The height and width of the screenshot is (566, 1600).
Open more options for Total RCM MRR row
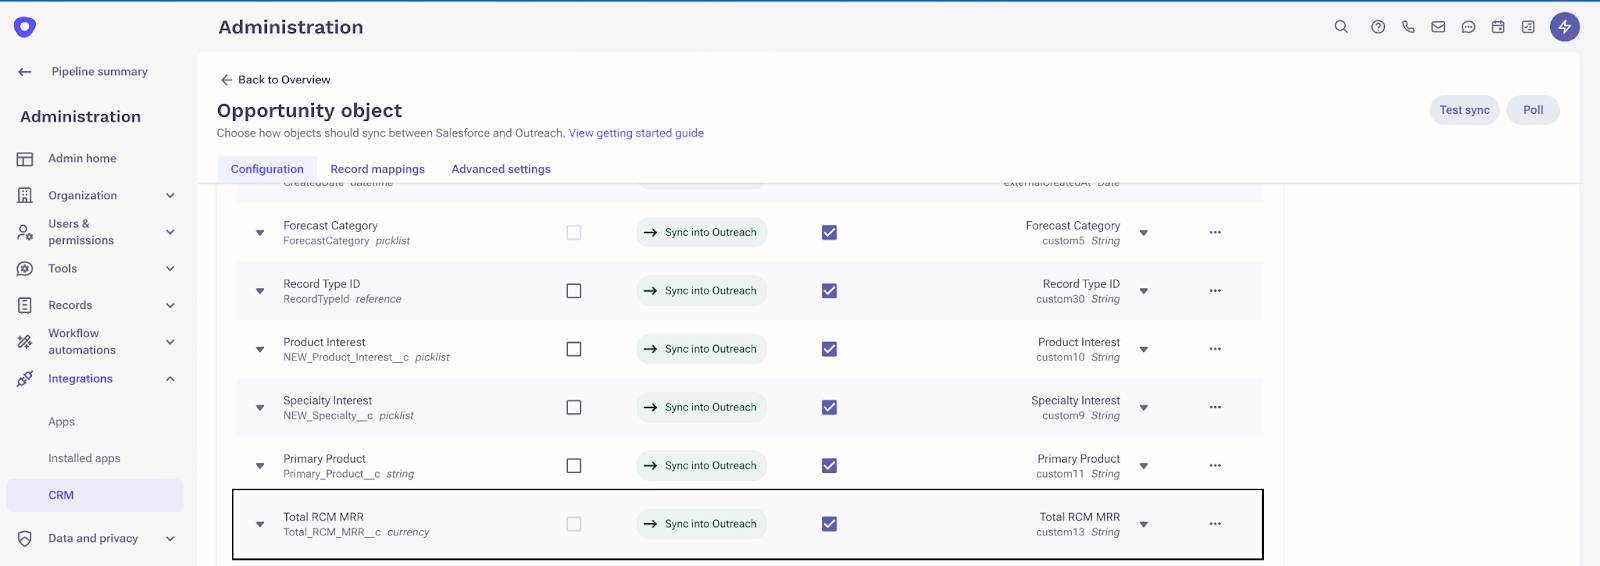pos(1215,524)
